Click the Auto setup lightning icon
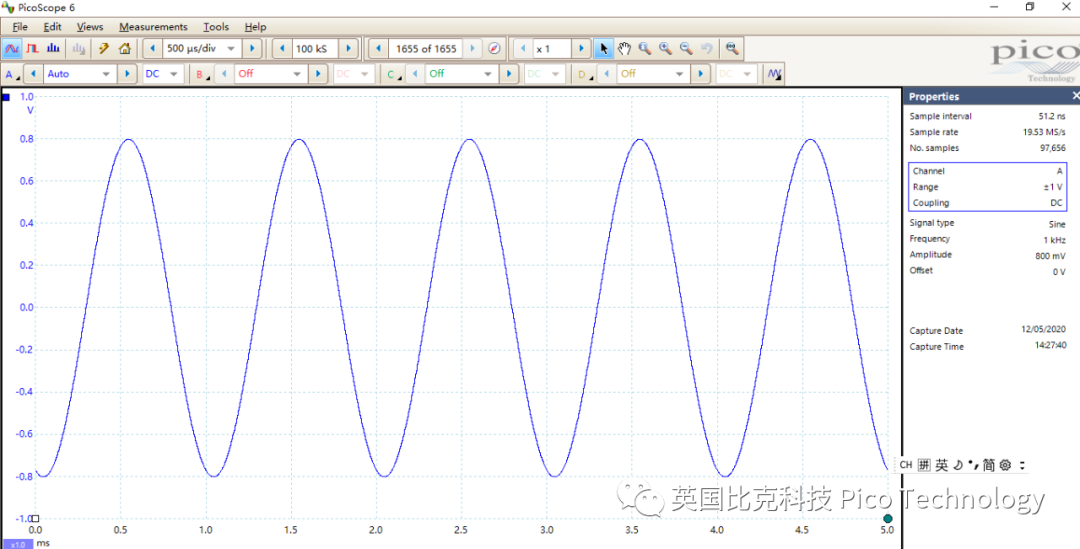This screenshot has width=1080, height=549. coord(103,49)
